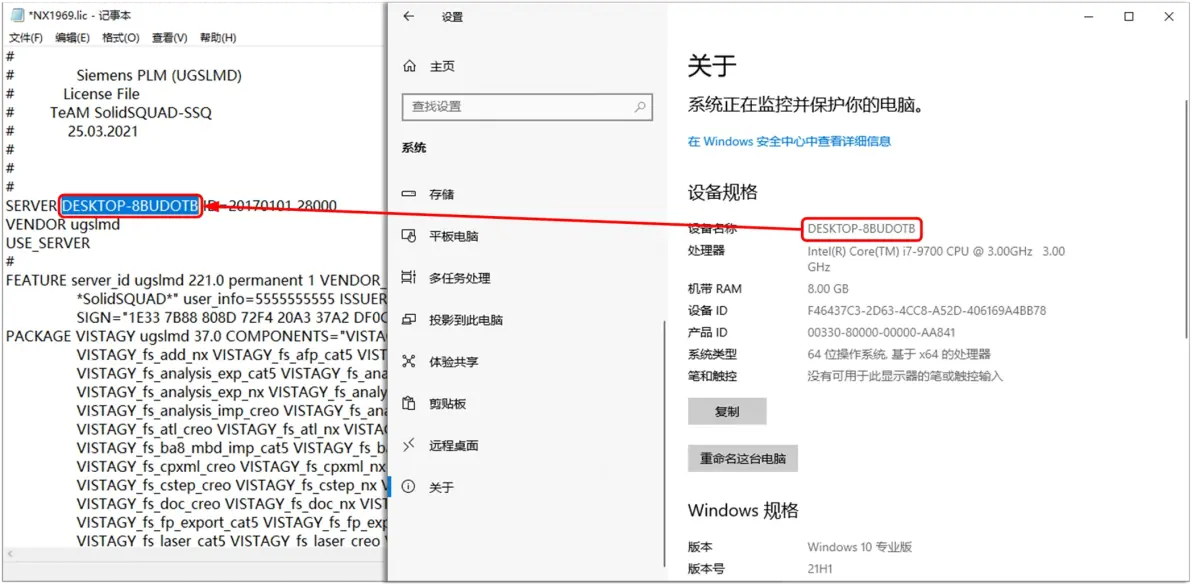This screenshot has height=584, width=1192.
Task: Click the highlighted DESKTOP-8BUDOTB text in Notepad
Action: click(131, 205)
